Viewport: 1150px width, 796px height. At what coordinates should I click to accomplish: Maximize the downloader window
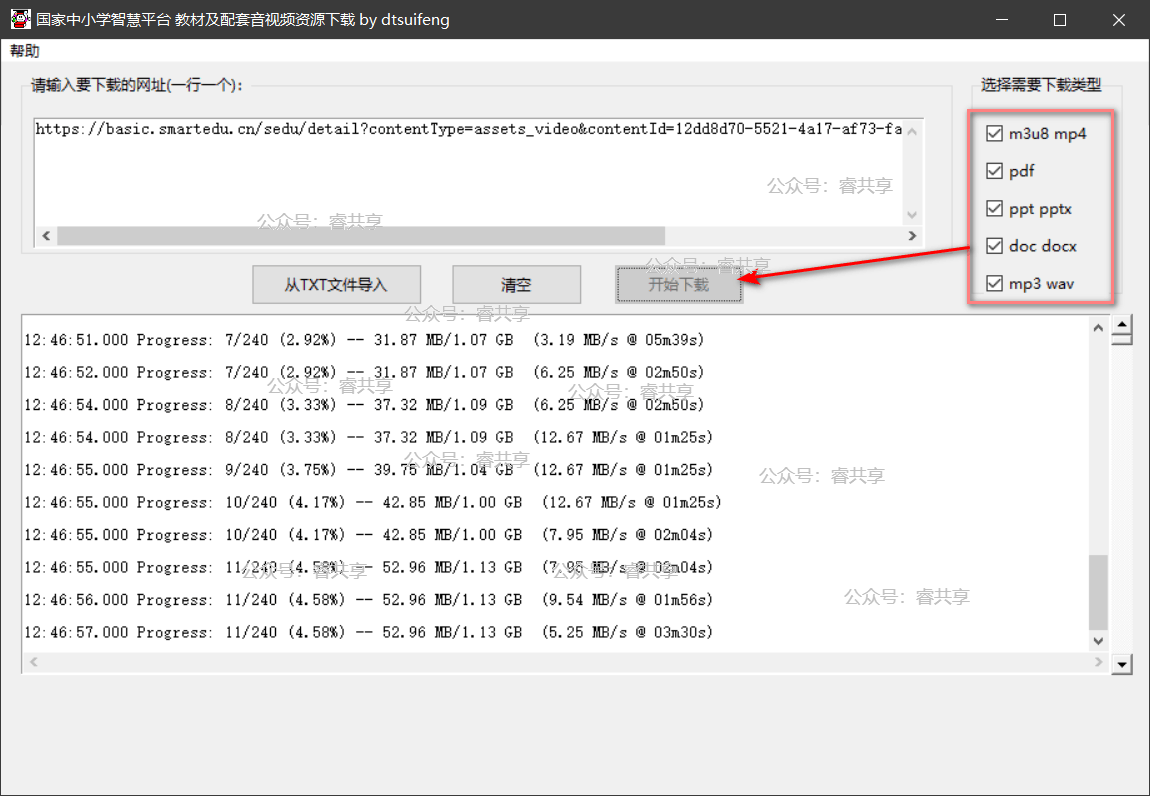click(x=1060, y=20)
